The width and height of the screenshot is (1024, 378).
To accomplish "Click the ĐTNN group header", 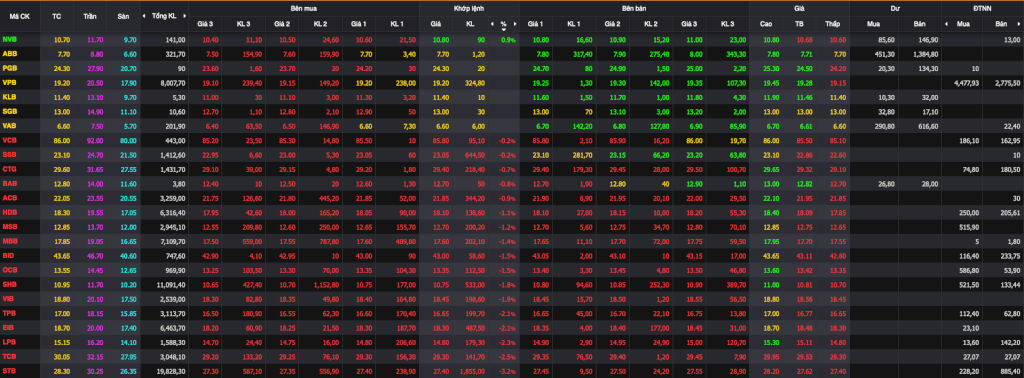I will [982, 8].
